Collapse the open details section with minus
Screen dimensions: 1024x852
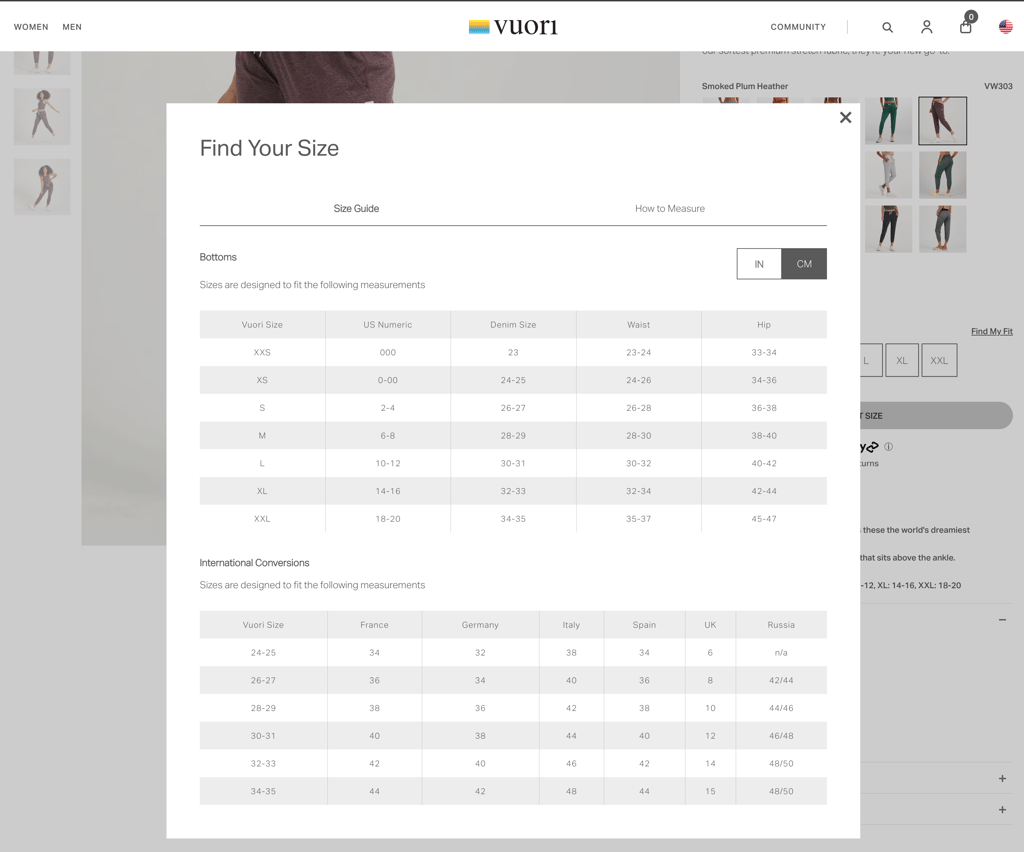pyautogui.click(x=1002, y=620)
